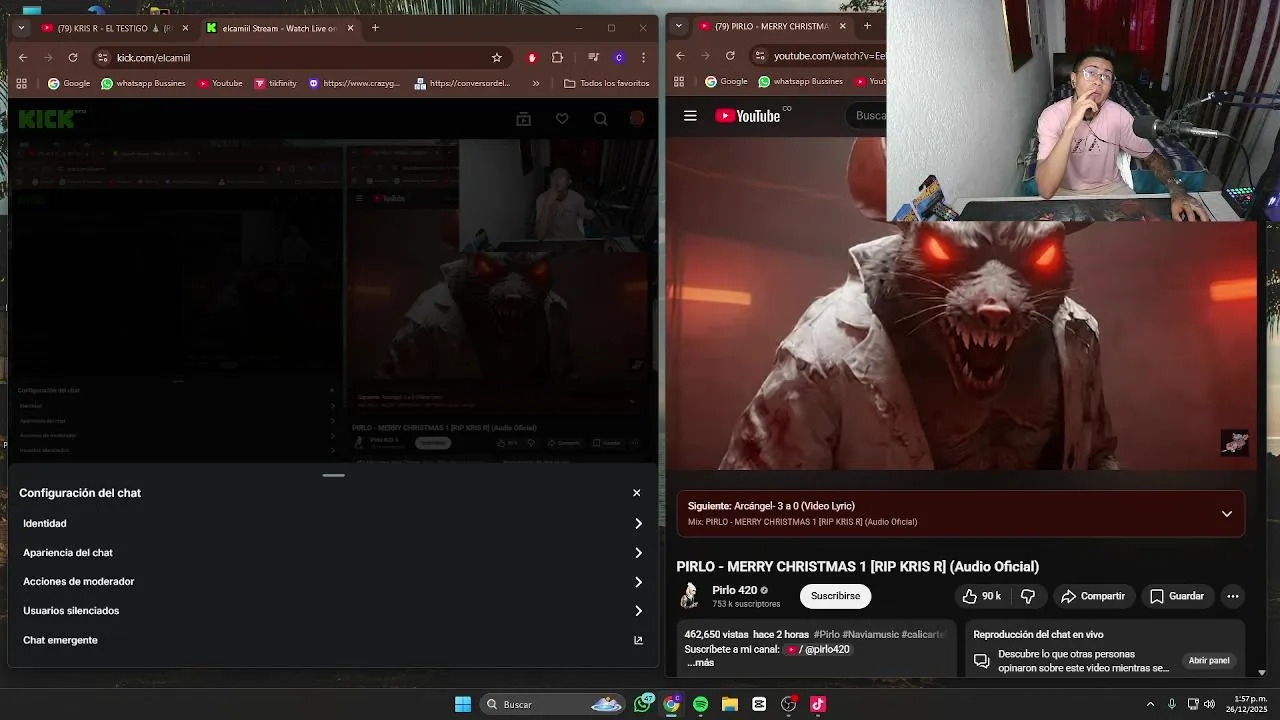Open Chrome three-dot menu in Kick window
The width and height of the screenshot is (1280, 720).
(x=643, y=58)
